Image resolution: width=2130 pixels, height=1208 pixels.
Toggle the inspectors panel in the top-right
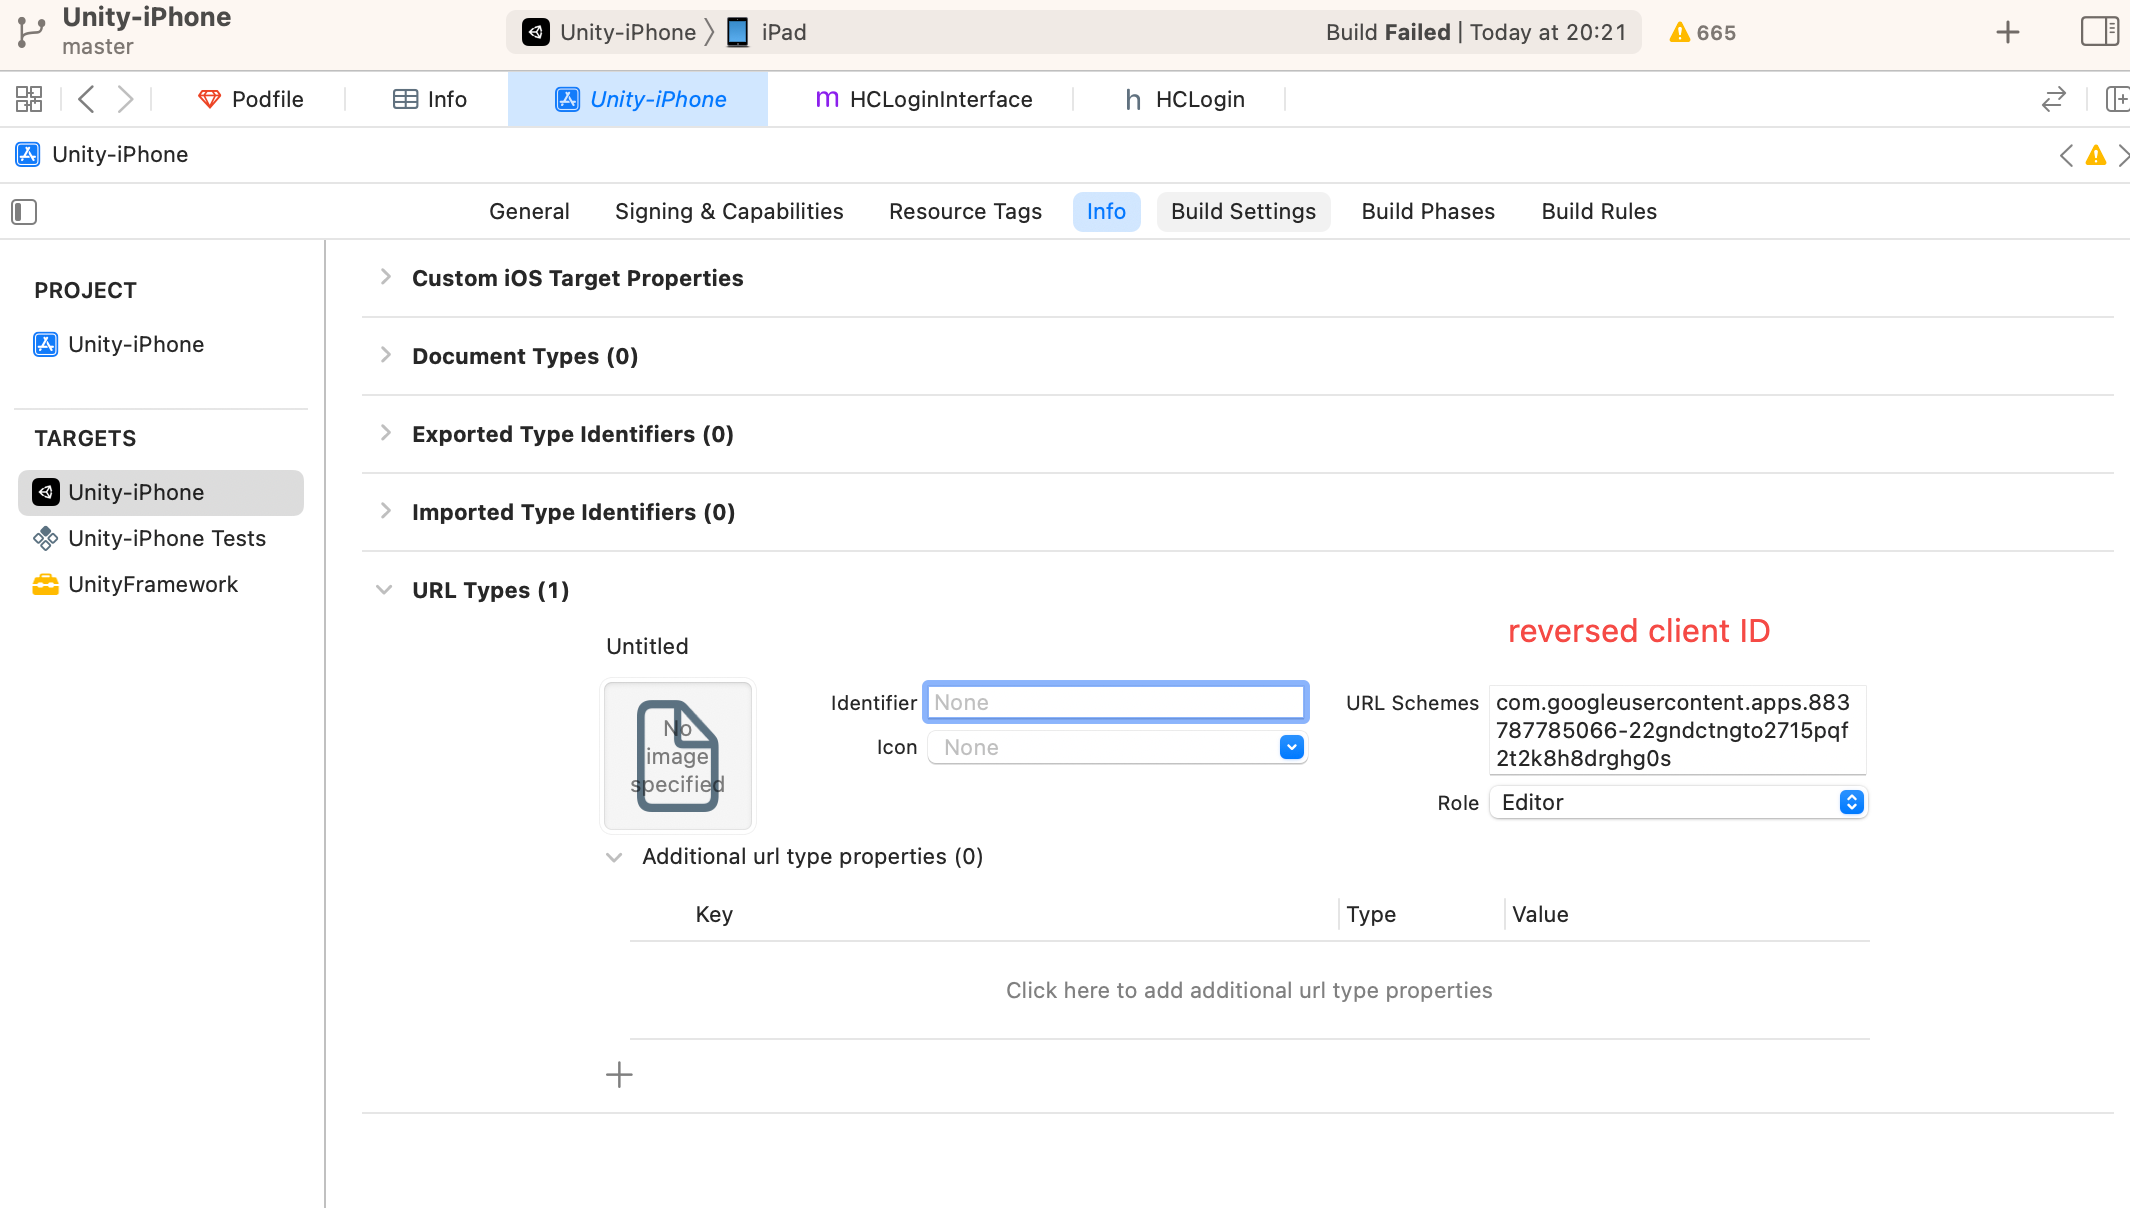[2099, 32]
